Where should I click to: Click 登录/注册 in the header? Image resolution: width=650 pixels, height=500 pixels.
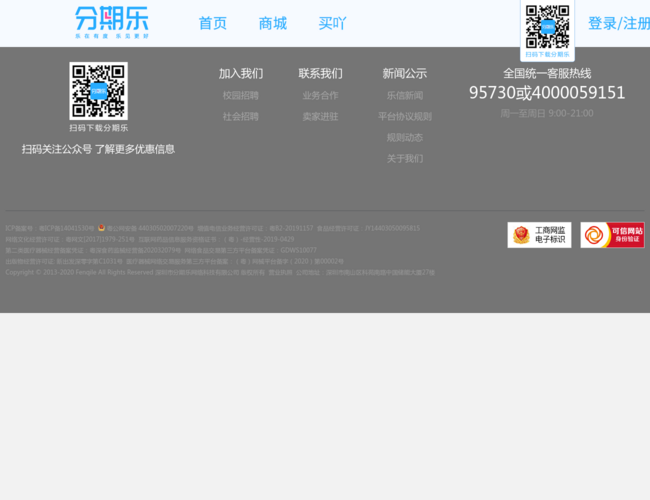click(x=618, y=23)
